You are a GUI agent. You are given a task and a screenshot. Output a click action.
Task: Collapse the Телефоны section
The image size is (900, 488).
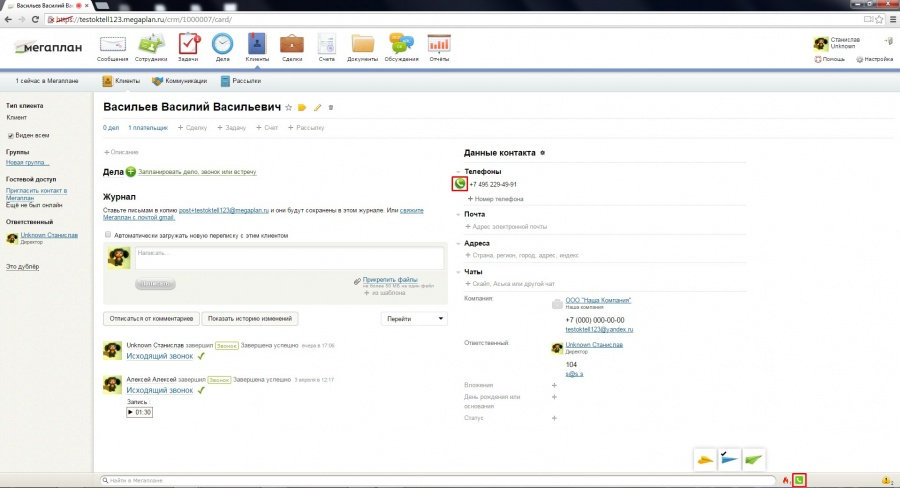[458, 172]
